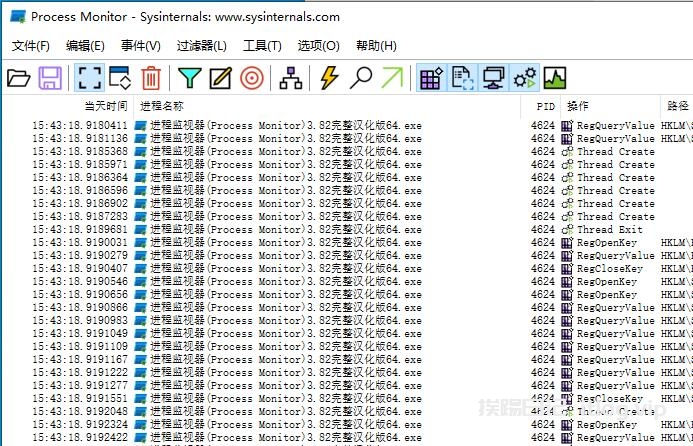Select the event row at 15:43:18.9181136

tap(346, 138)
